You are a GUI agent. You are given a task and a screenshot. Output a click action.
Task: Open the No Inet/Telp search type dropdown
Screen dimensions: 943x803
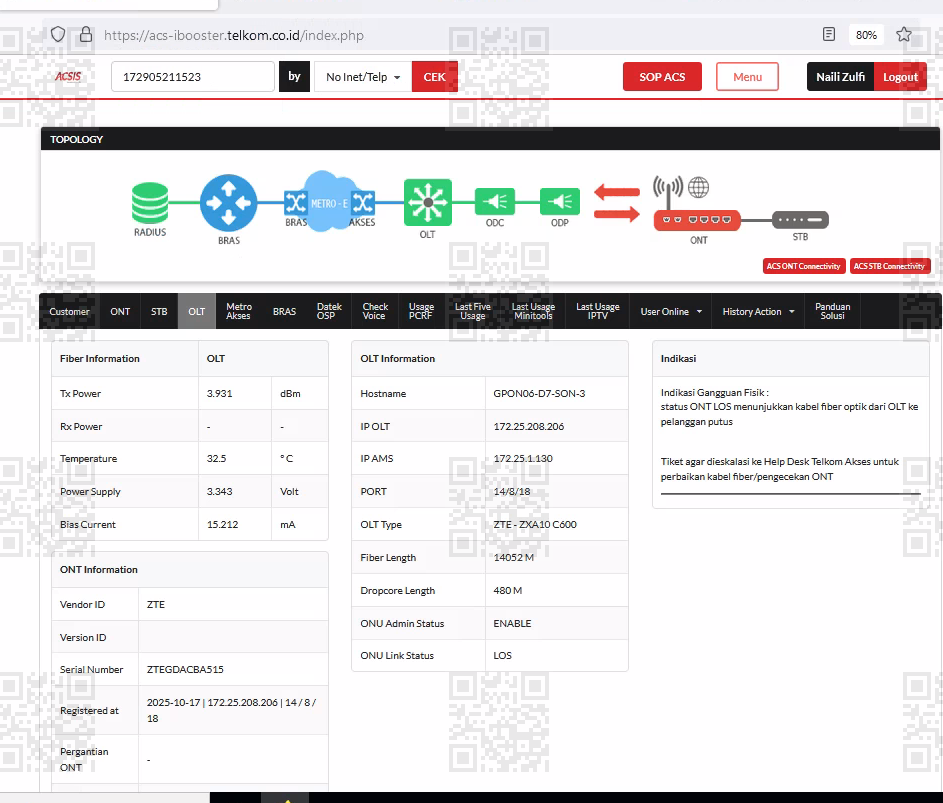(363, 76)
